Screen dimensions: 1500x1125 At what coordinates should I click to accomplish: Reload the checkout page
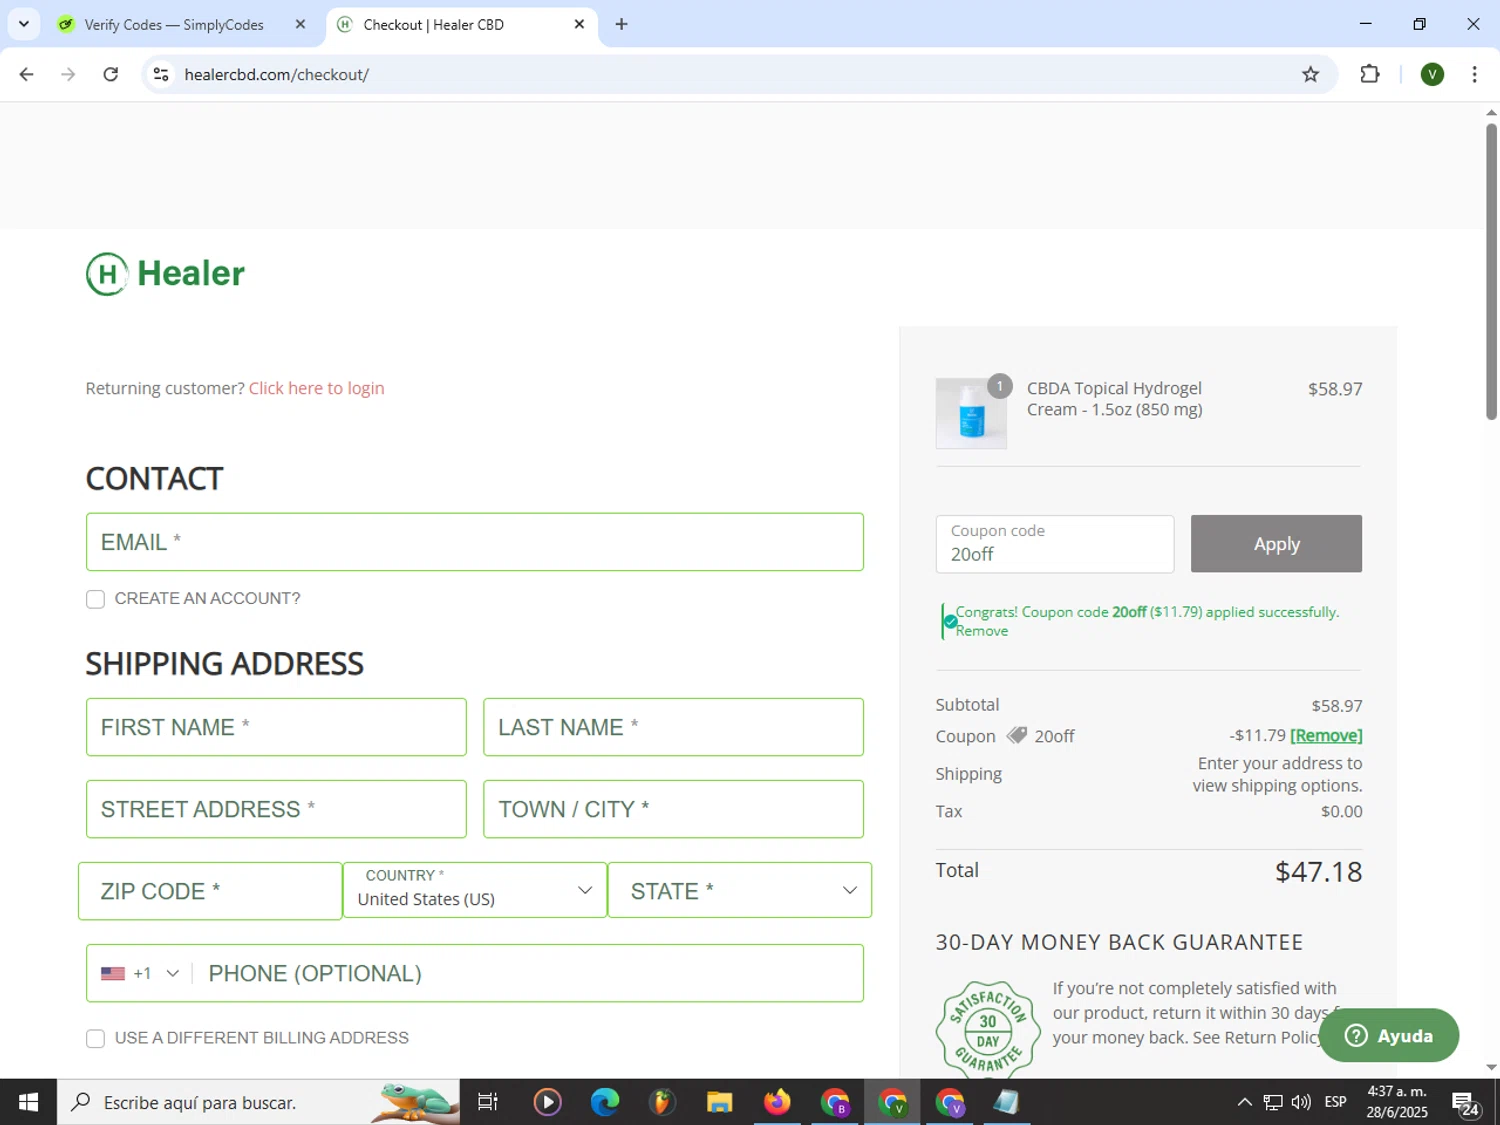point(111,74)
